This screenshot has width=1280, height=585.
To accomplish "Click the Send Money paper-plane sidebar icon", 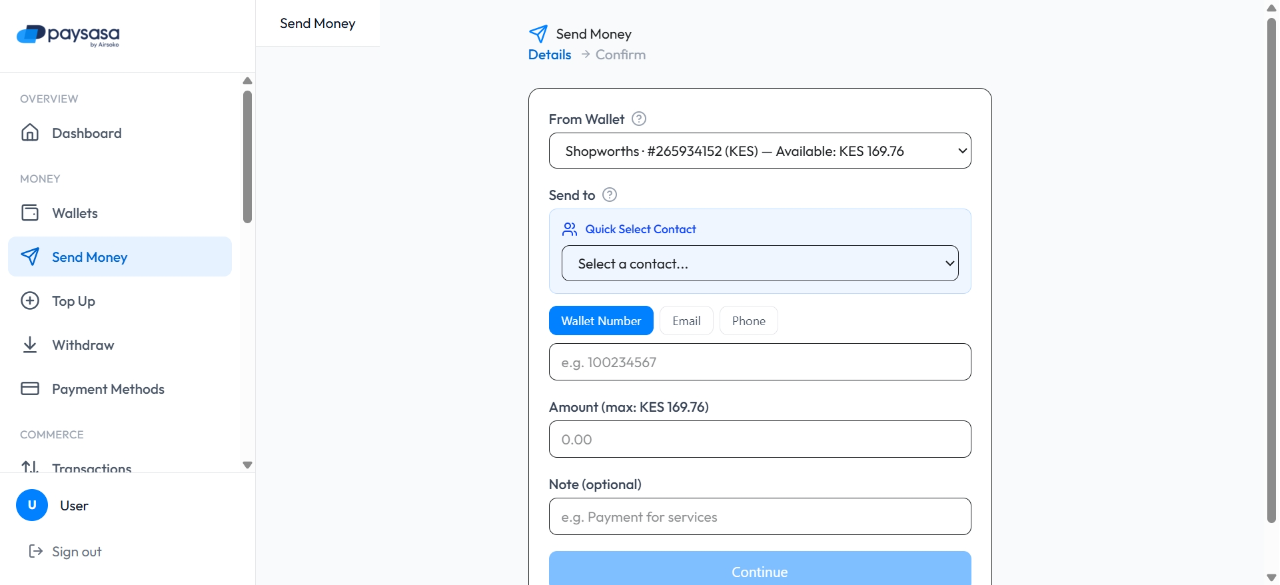I will (30, 257).
